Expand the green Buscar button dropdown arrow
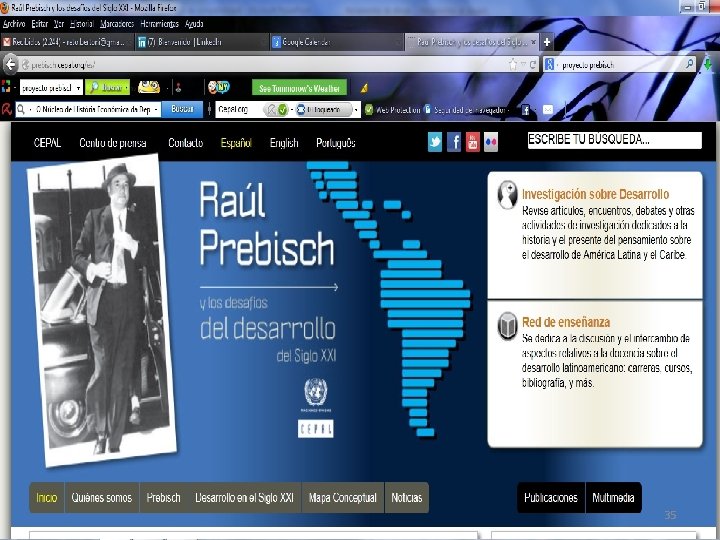This screenshot has width=720, height=540. 126,87
